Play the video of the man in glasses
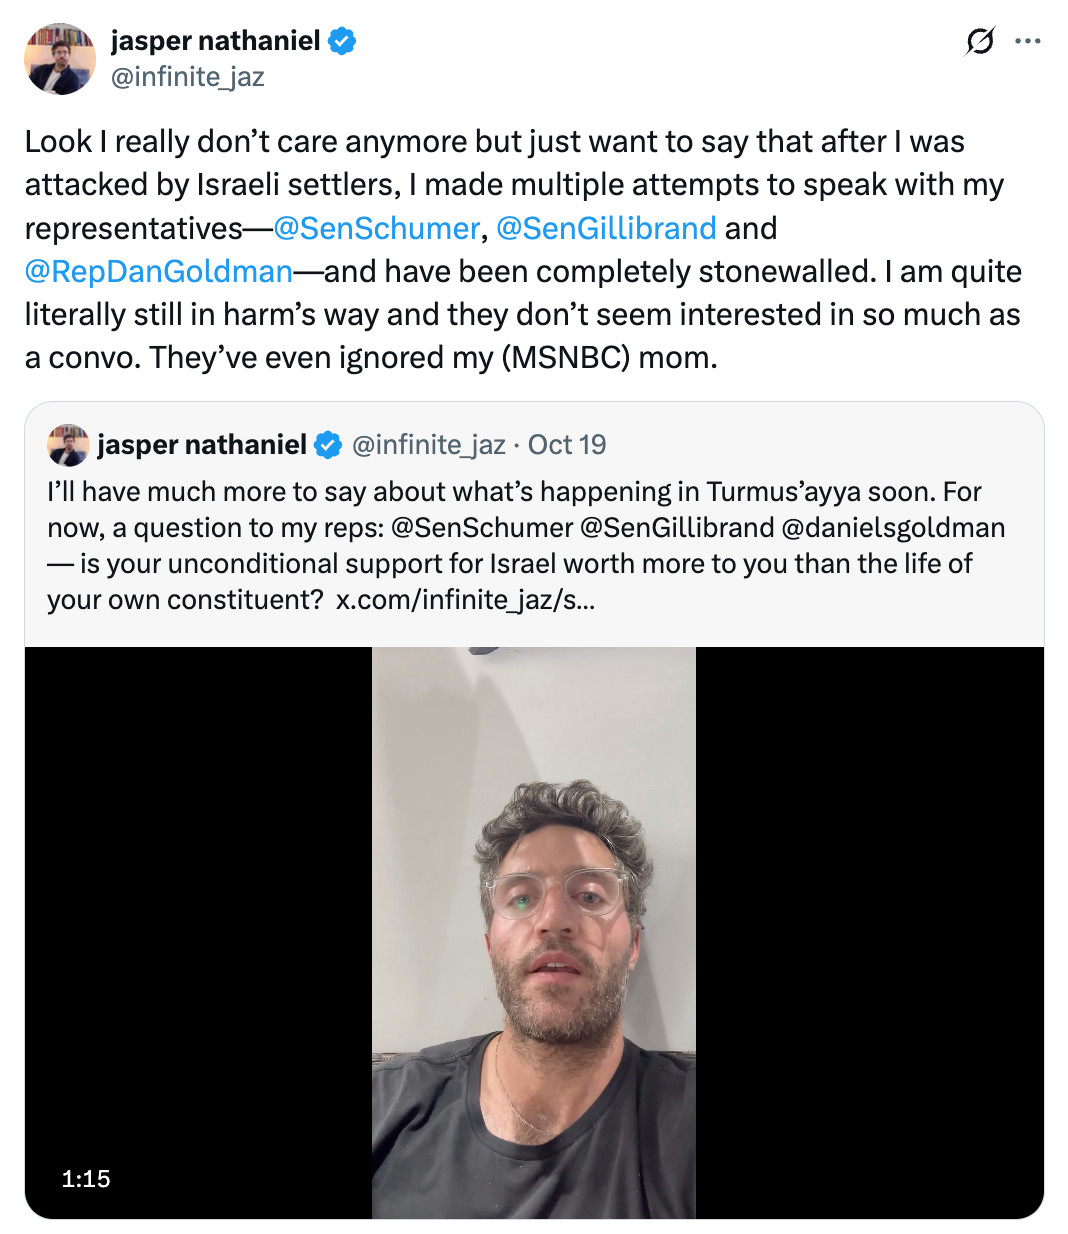The height and width of the screenshot is (1234, 1068). point(534,932)
